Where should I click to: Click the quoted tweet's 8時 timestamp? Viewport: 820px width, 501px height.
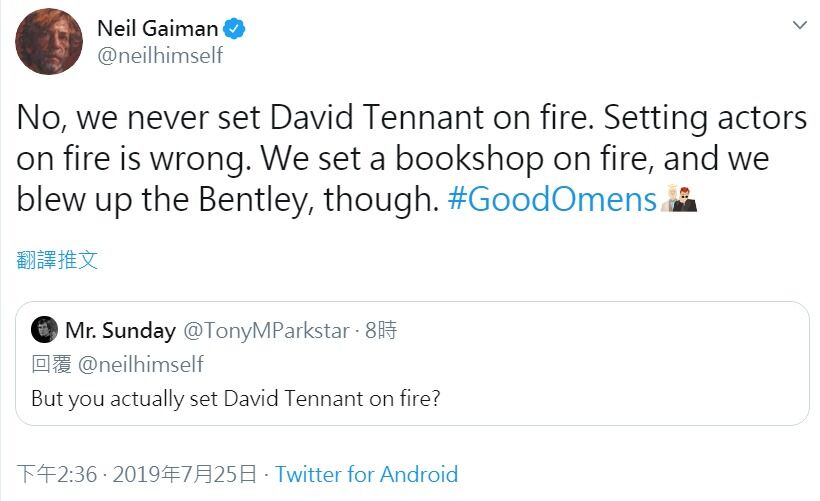click(381, 330)
